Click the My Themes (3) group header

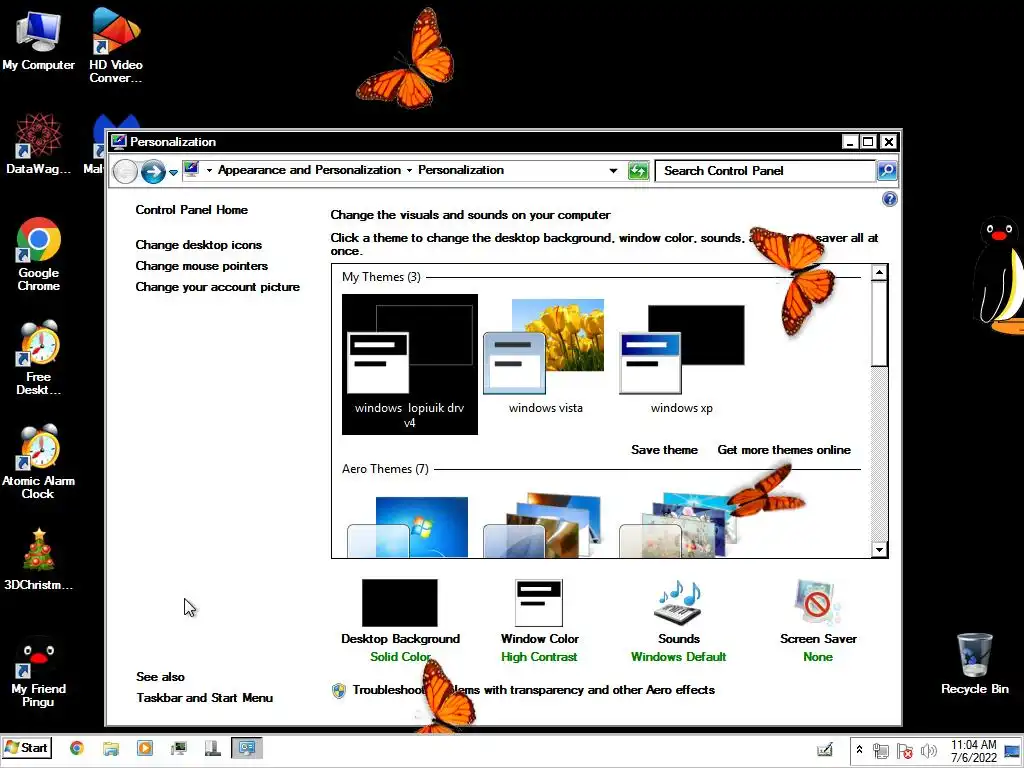pos(381,277)
